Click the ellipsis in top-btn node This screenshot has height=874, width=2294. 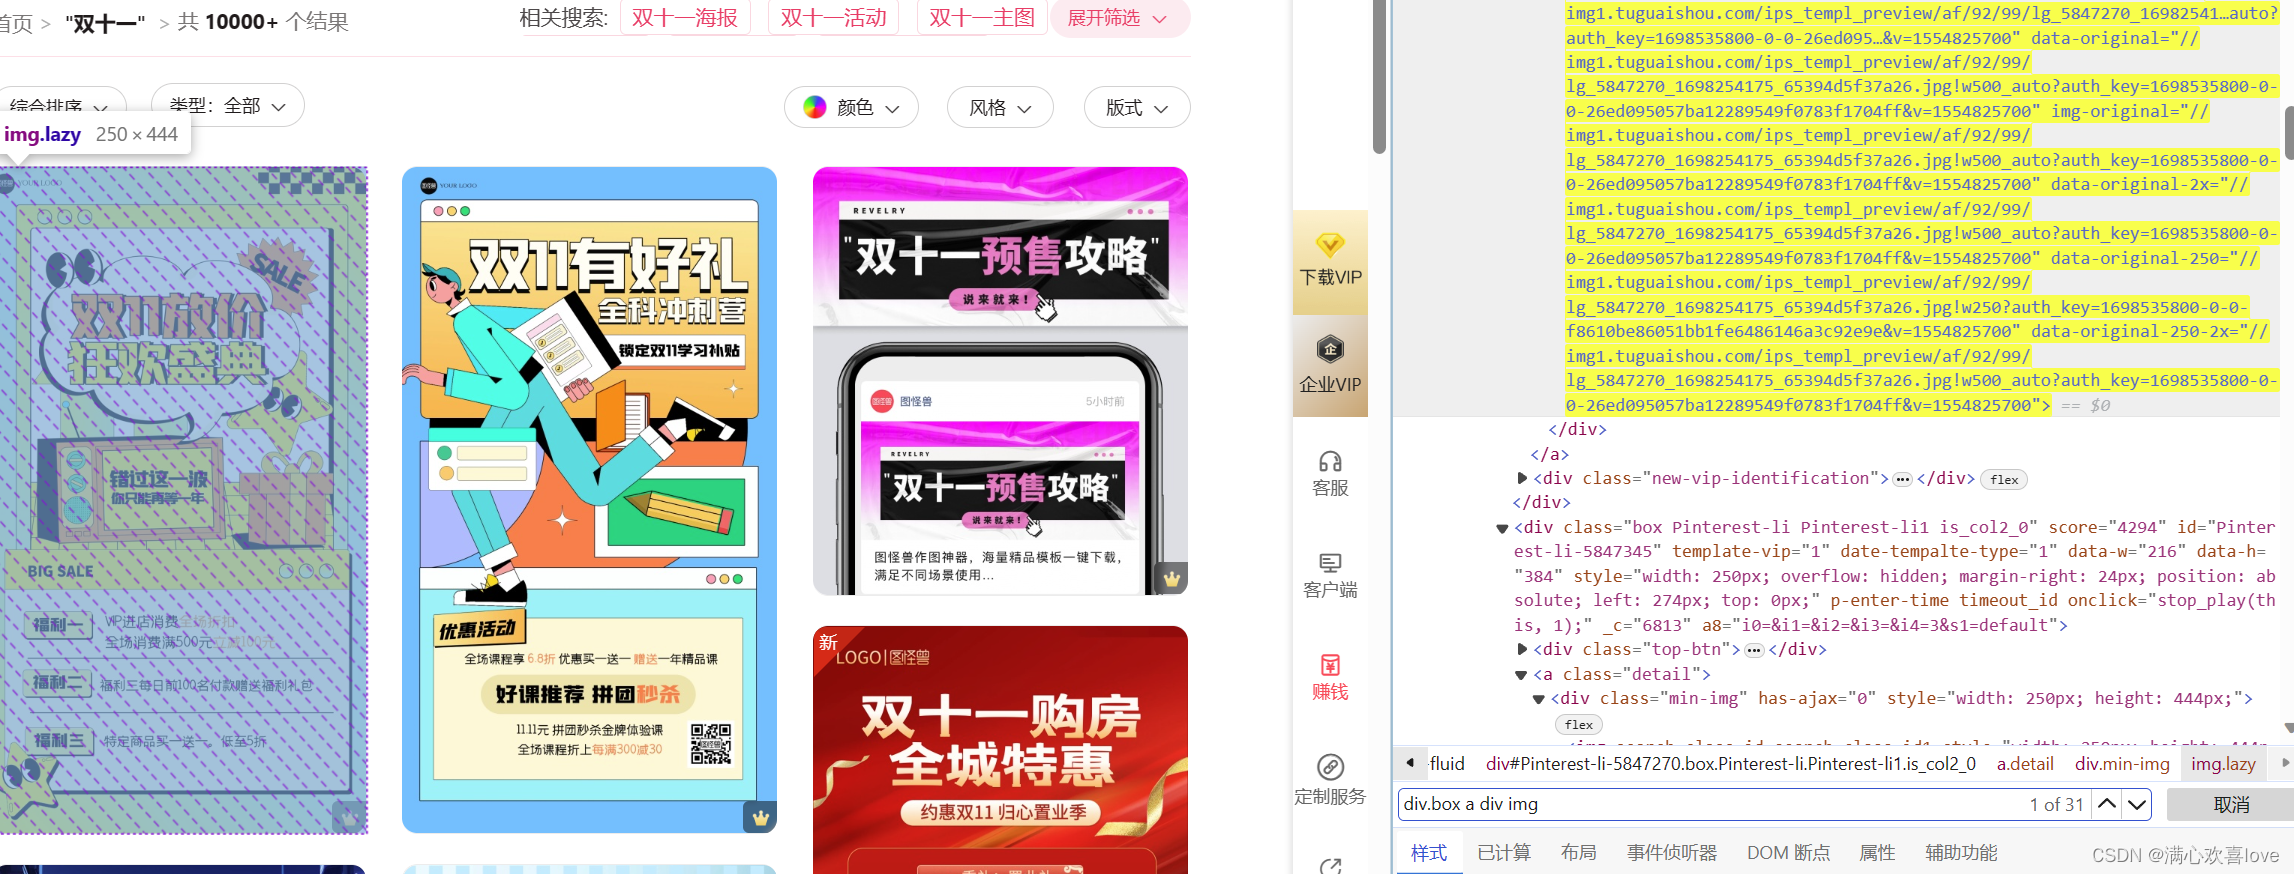1754,650
